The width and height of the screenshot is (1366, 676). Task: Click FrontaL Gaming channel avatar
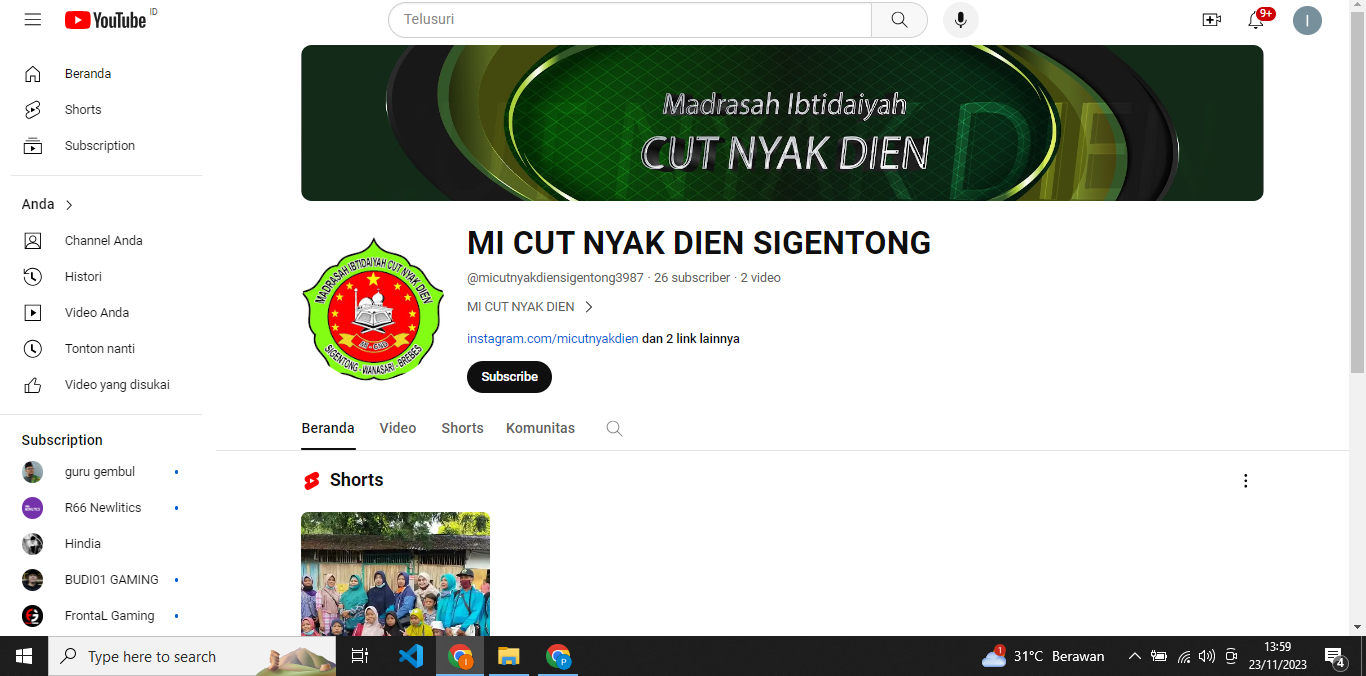pos(33,616)
